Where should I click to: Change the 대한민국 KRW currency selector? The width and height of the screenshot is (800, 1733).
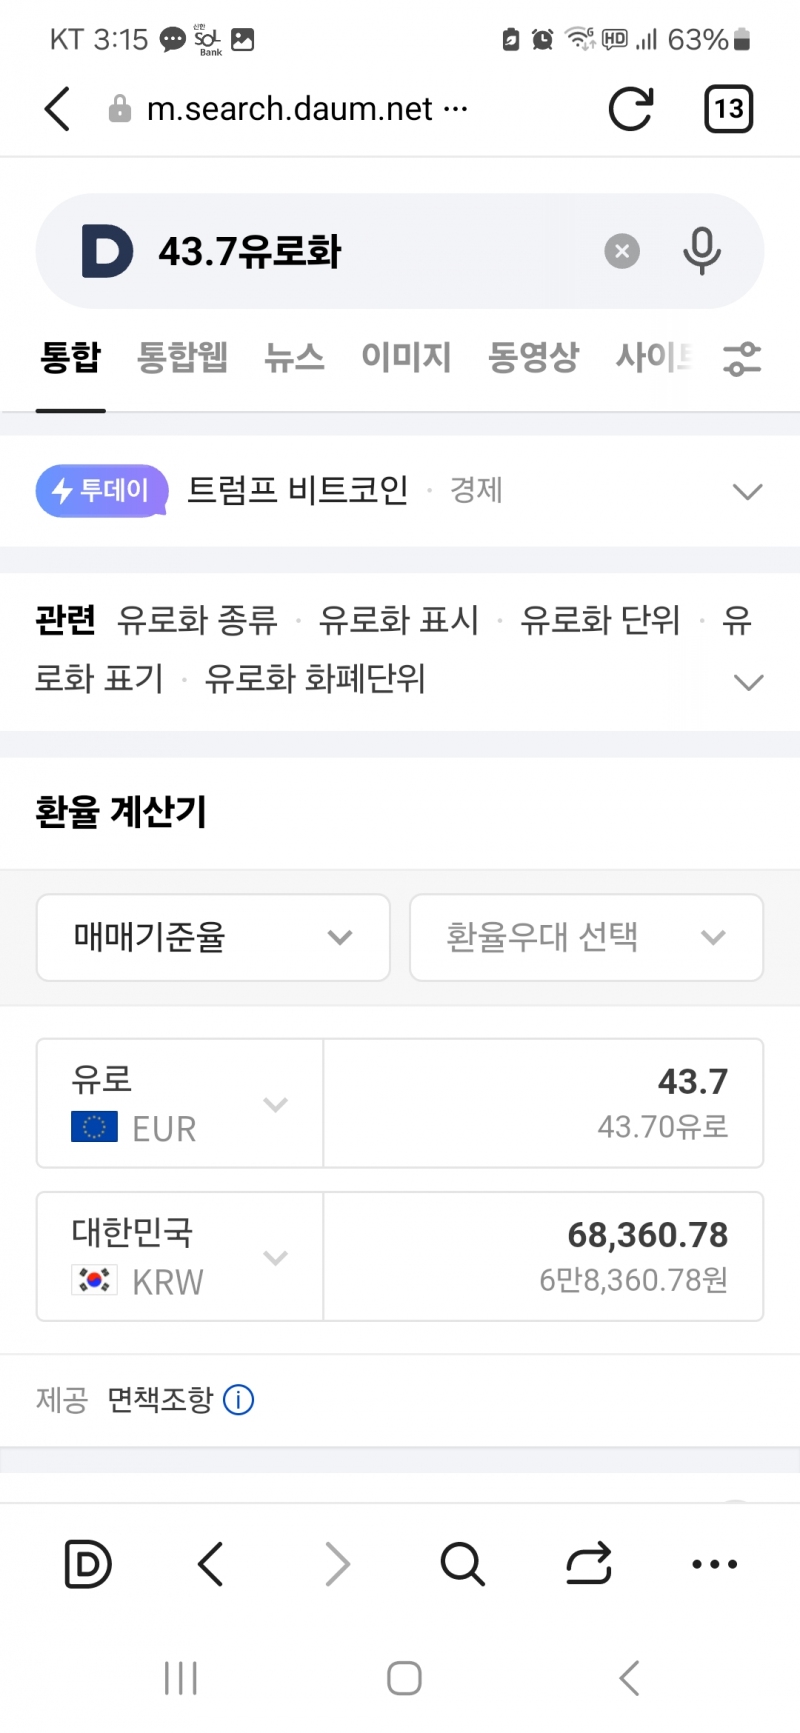(x=180, y=1256)
